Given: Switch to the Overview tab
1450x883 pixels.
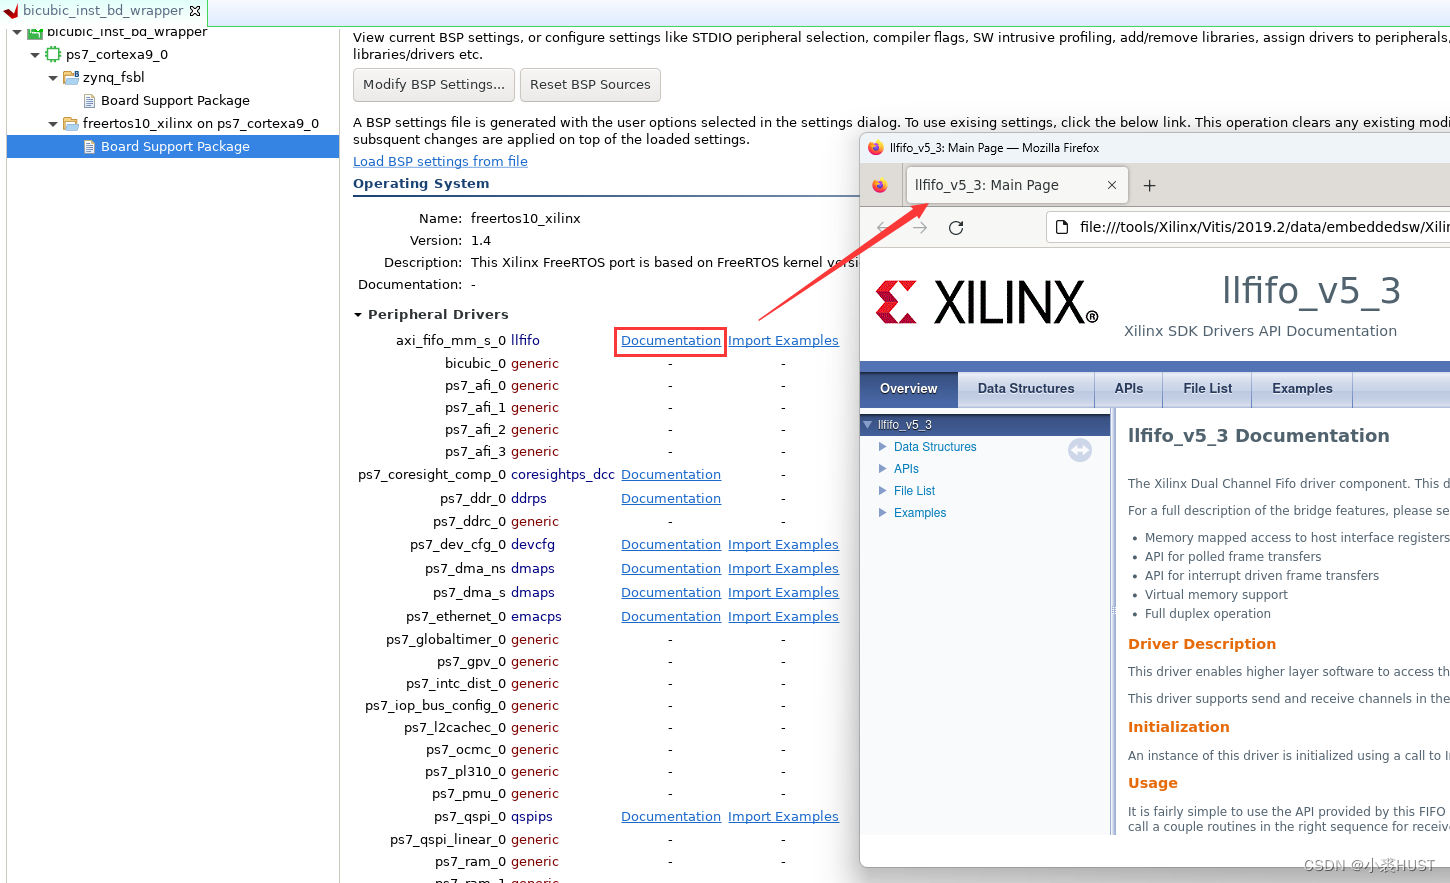Looking at the screenshot, I should pyautogui.click(x=908, y=389).
